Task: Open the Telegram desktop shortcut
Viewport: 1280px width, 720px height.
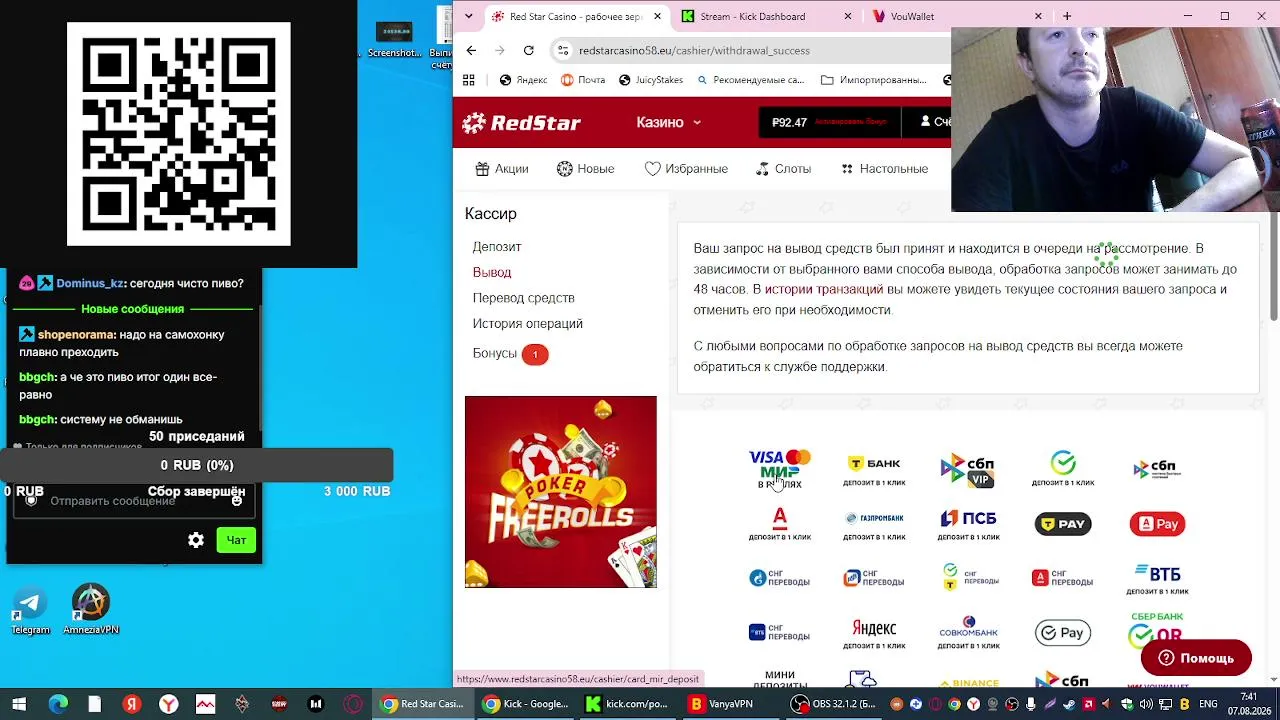Action: 30,610
